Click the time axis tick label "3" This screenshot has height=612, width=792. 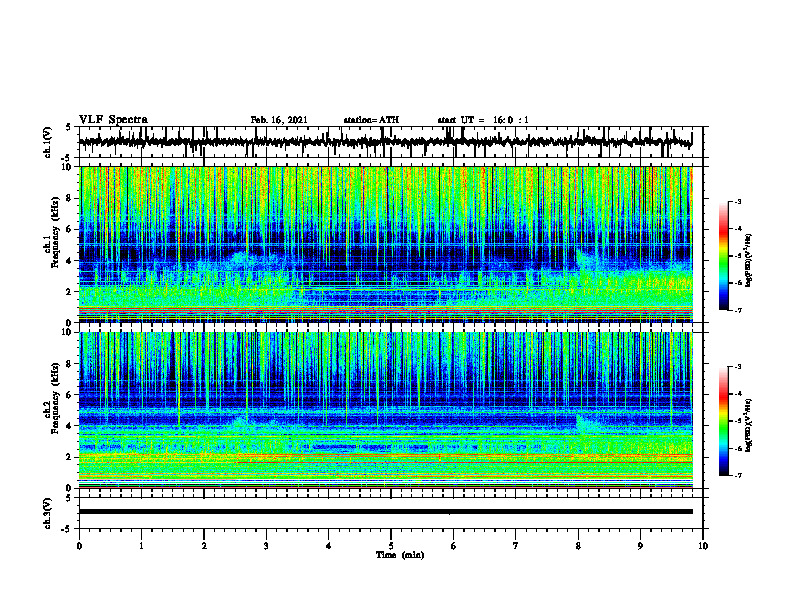click(x=266, y=546)
